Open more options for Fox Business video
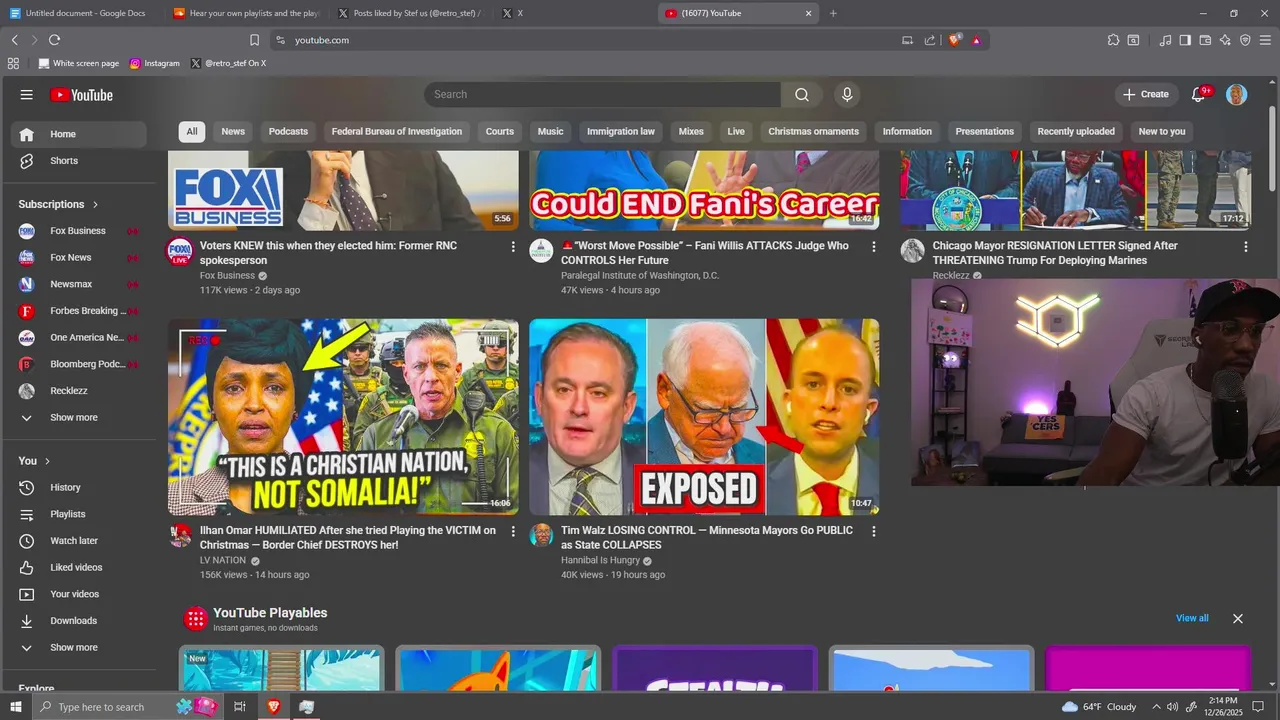1280x720 pixels. tap(513, 247)
